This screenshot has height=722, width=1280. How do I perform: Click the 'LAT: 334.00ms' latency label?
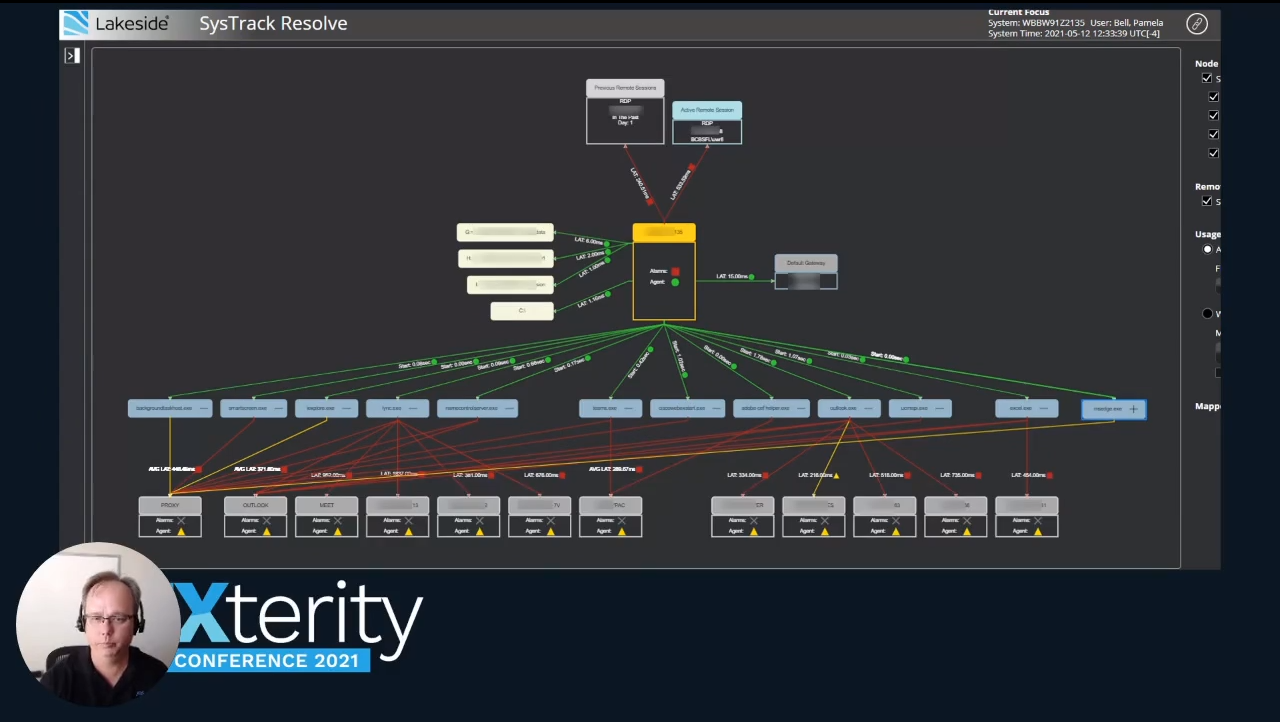(744, 475)
